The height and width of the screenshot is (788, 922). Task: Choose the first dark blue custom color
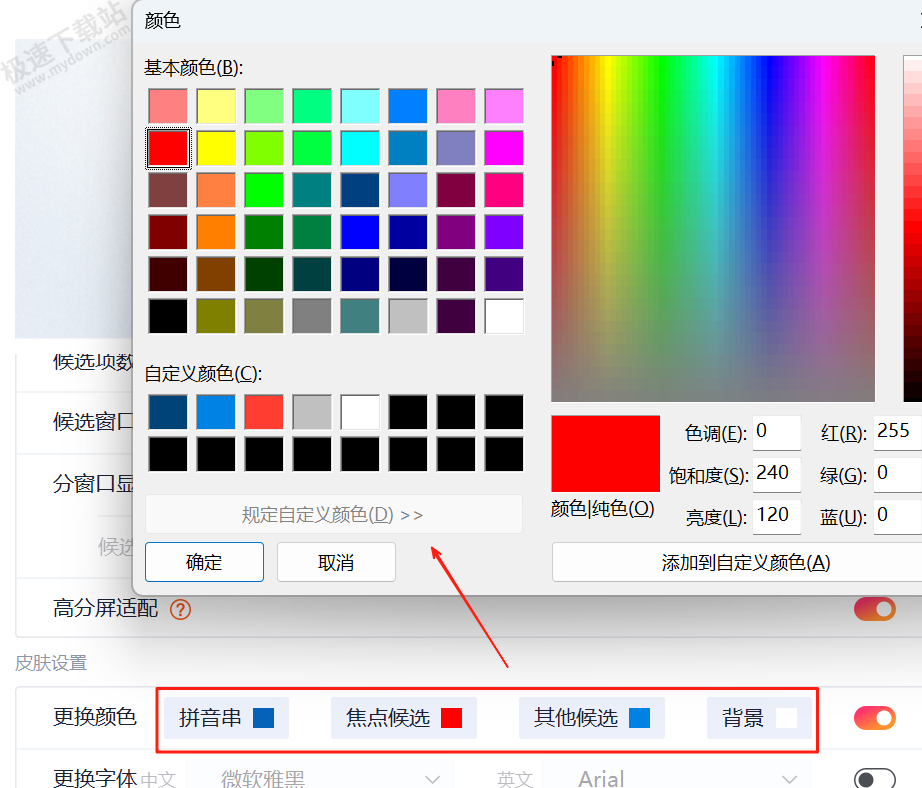pos(168,411)
